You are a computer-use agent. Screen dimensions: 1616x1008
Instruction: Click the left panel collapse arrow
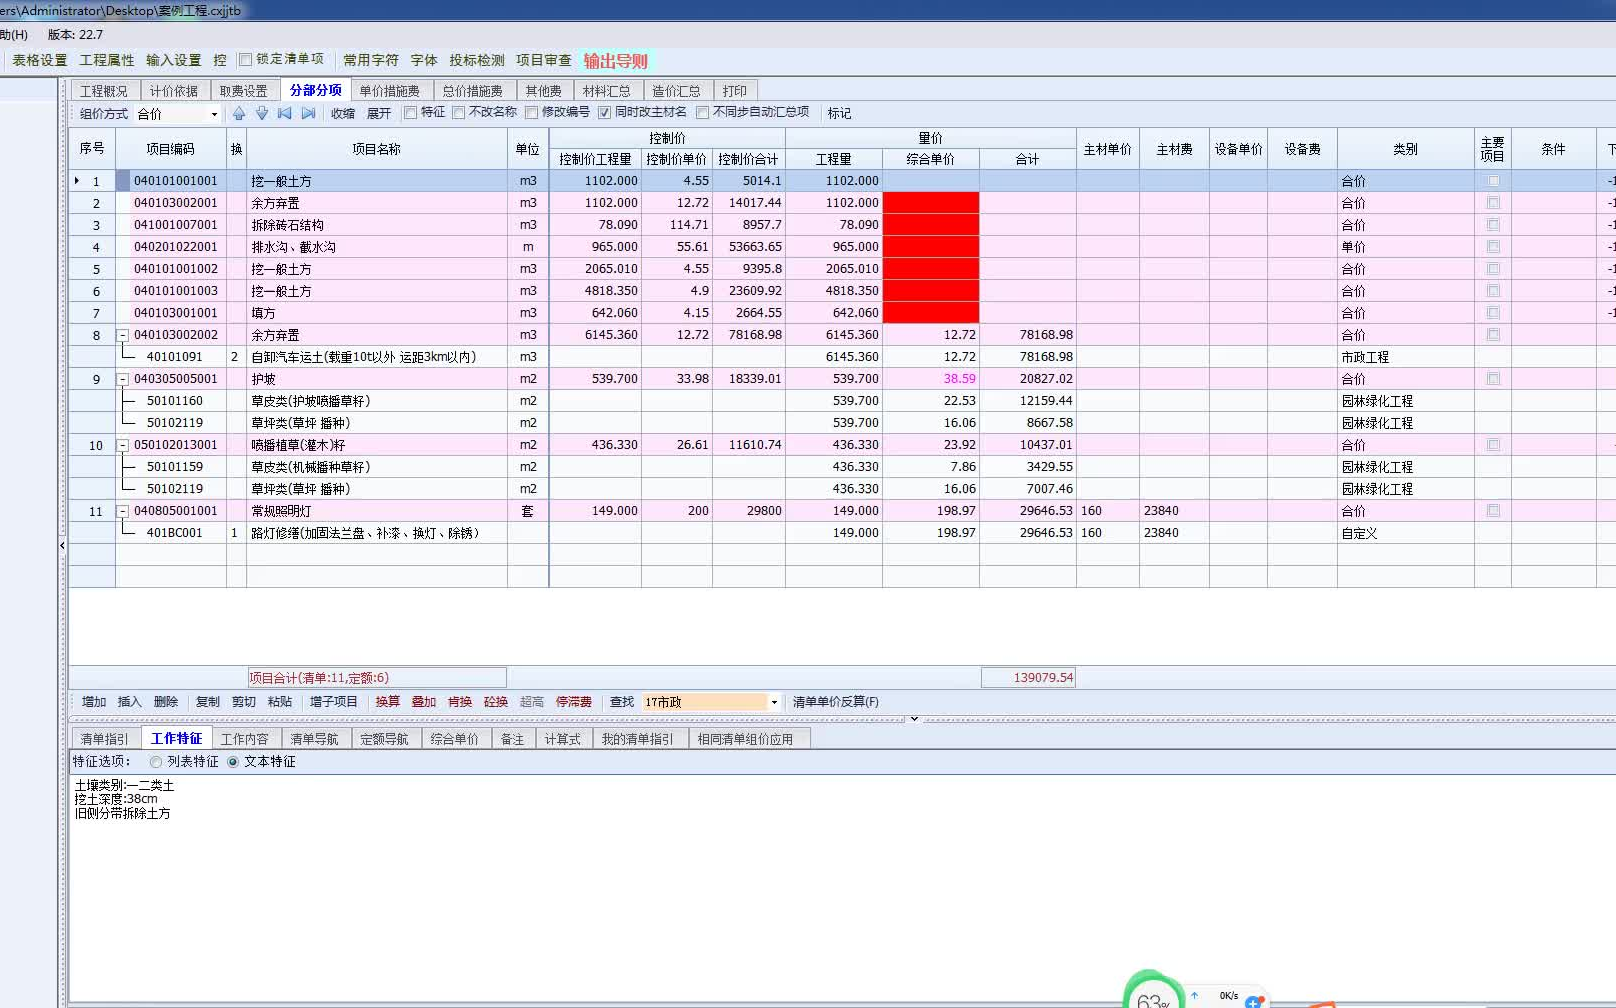pyautogui.click(x=62, y=545)
